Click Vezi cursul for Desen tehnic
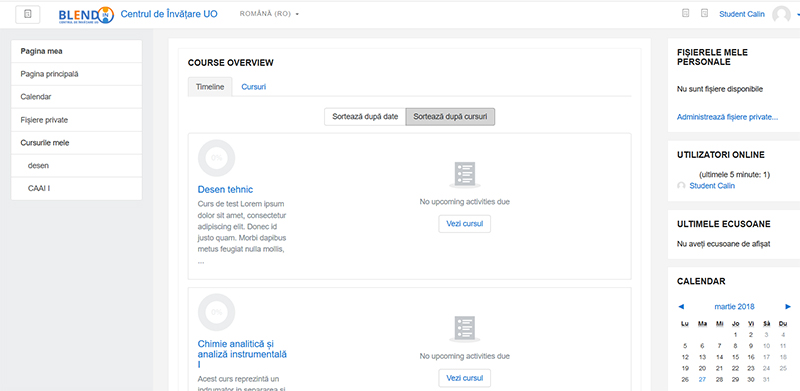The height and width of the screenshot is (391, 800). (x=464, y=224)
